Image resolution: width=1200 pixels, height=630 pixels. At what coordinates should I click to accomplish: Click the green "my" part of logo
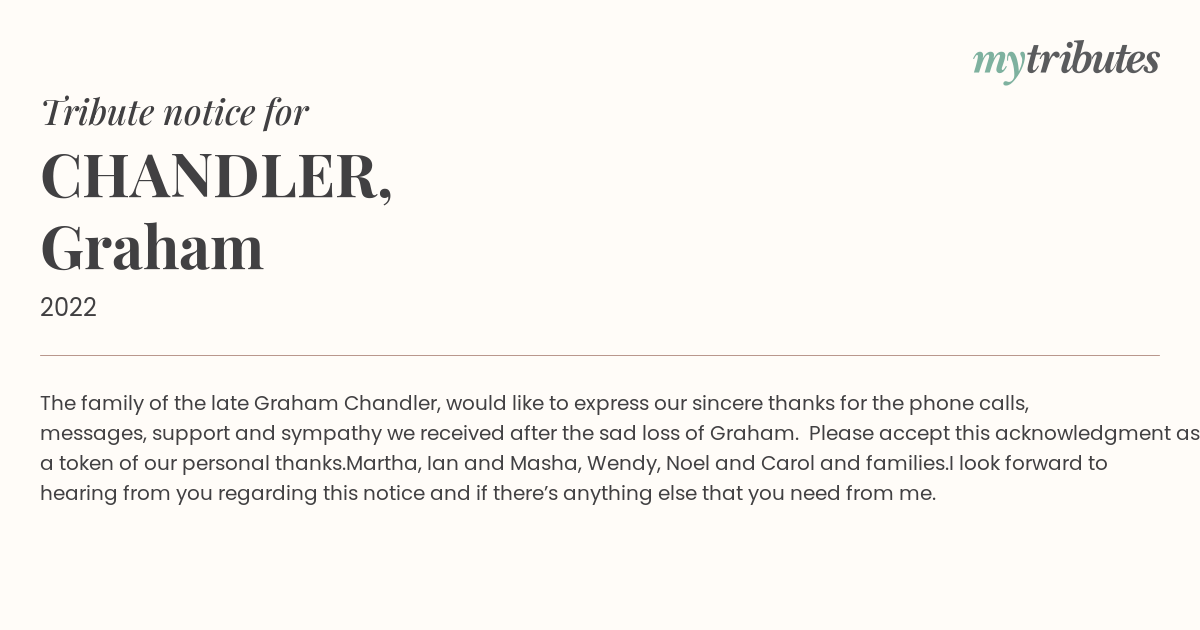click(998, 64)
